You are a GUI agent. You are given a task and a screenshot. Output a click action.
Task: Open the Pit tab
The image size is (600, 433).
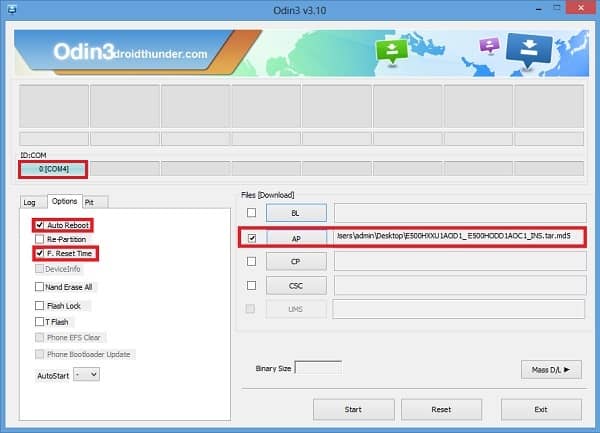click(x=95, y=202)
